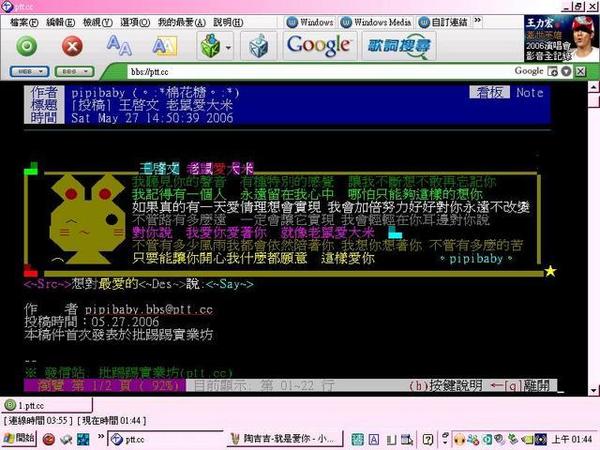Click the pipibaby.bbs@ptt.cc author address
Viewport: 600px width, 450px height.
(x=148, y=309)
